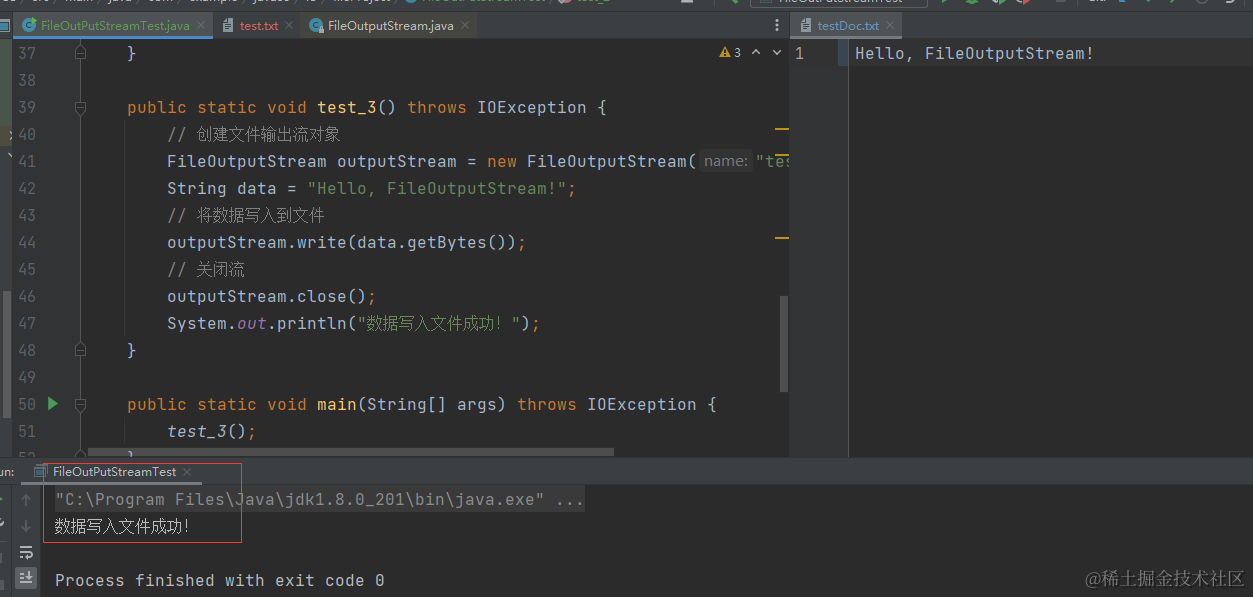Viewport: 1253px width, 597px height.
Task: Click the fold end marker at line 48
Action: [81, 350]
